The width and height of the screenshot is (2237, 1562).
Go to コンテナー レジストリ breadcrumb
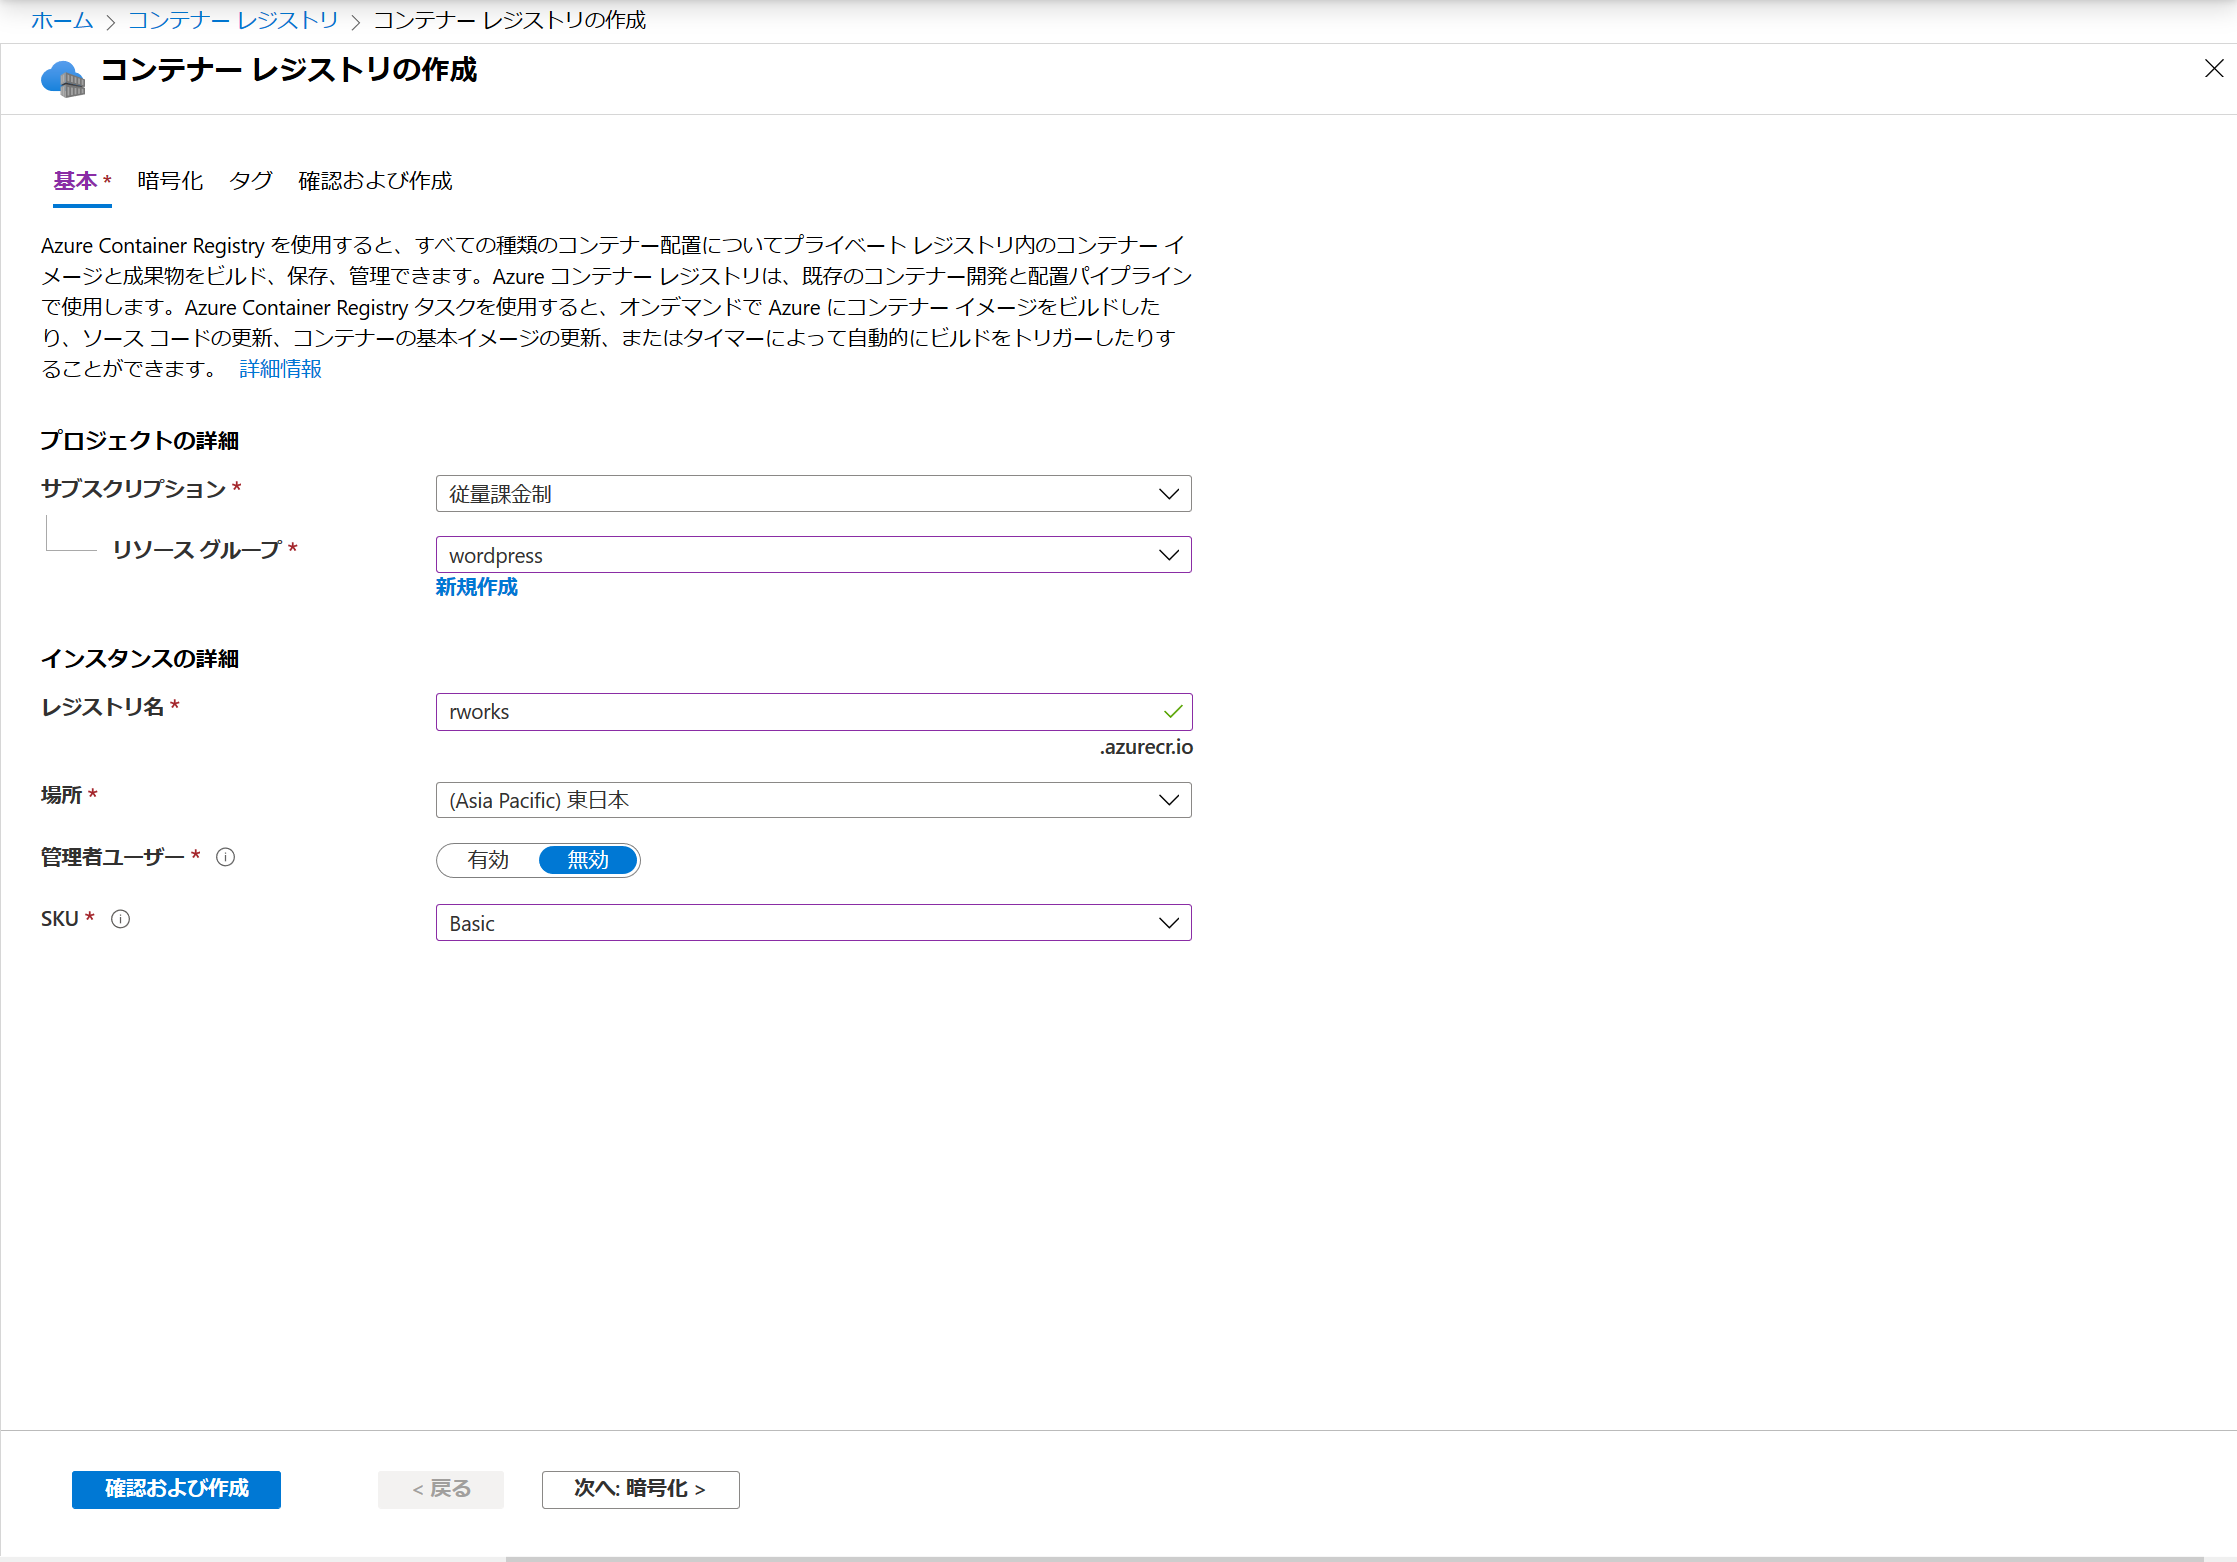click(x=233, y=20)
